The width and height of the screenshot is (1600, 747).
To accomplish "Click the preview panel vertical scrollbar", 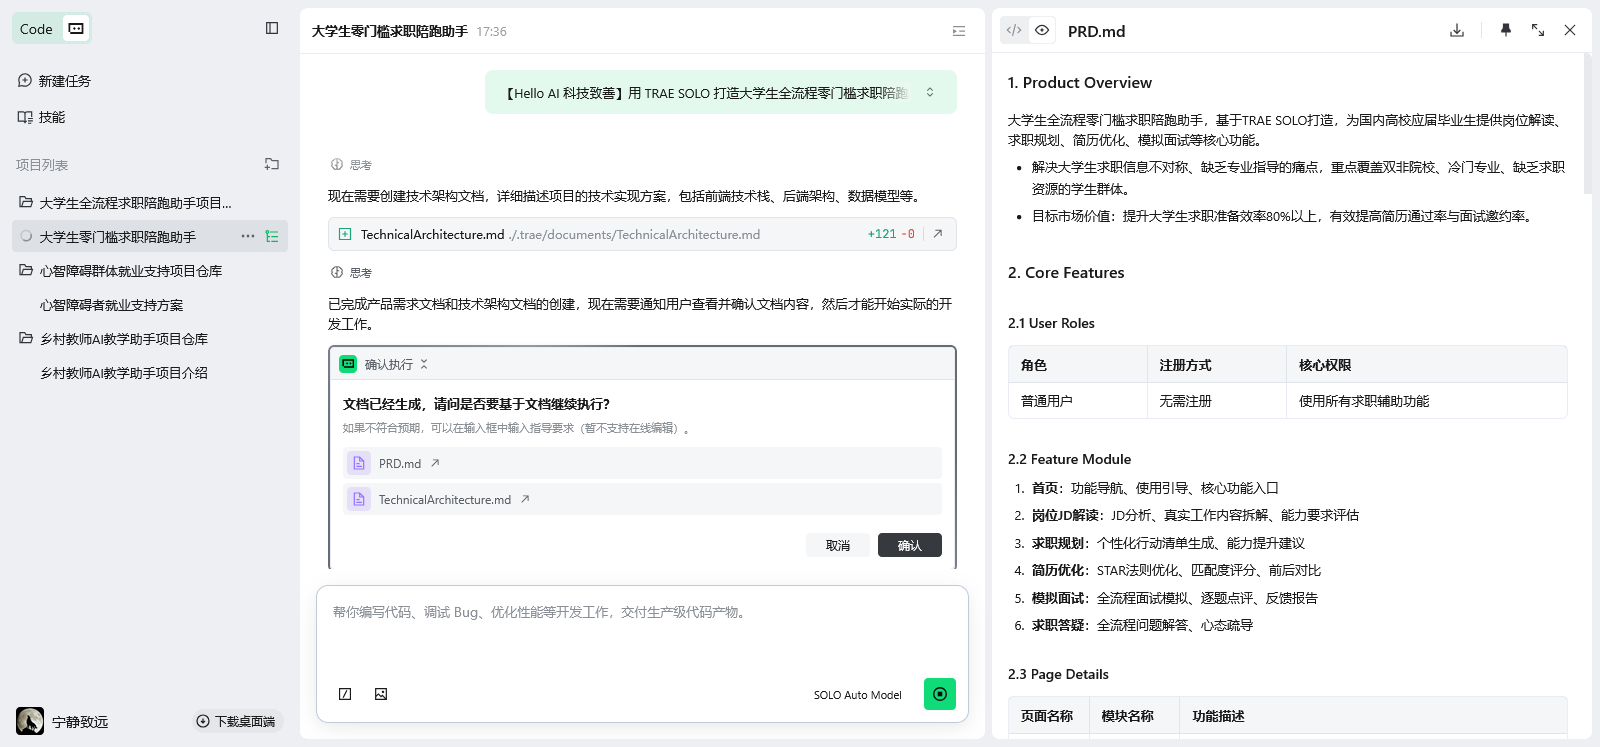I will pyautogui.click(x=1587, y=125).
